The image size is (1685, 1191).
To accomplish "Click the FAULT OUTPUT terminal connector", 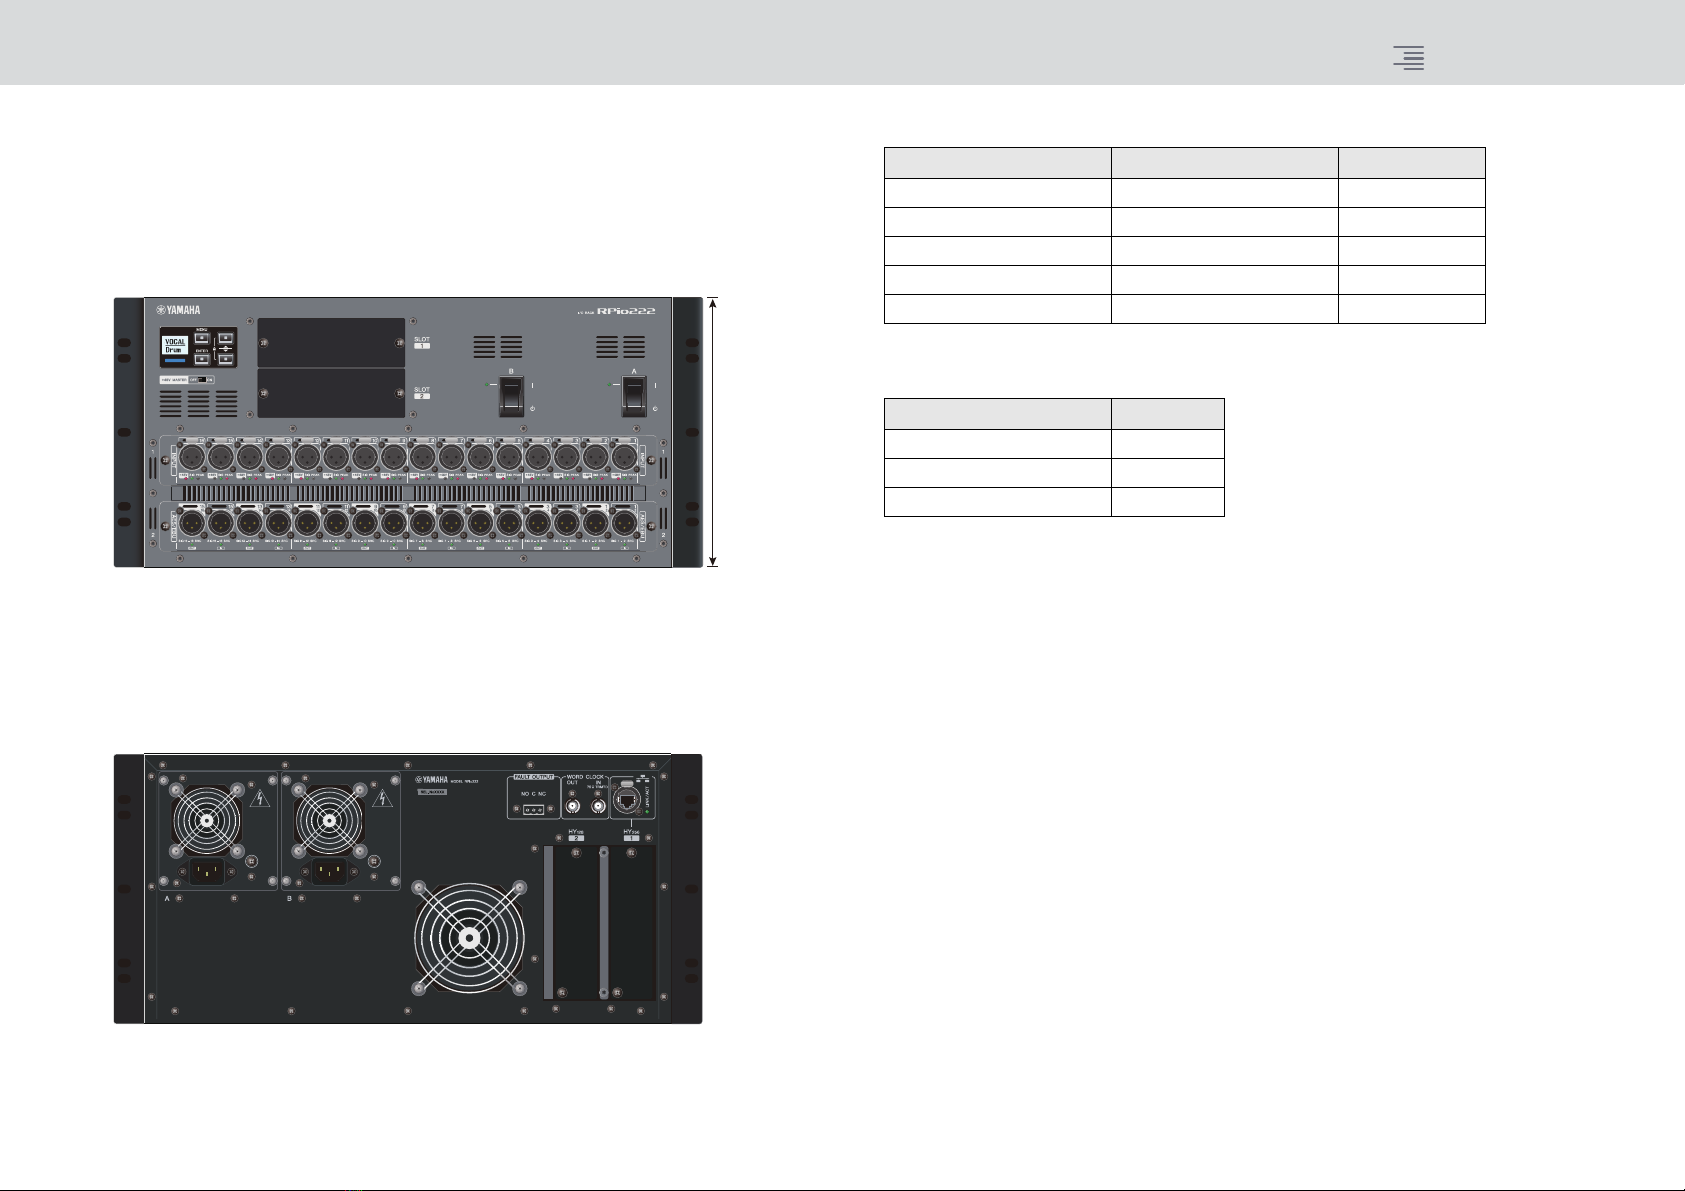I will tap(534, 810).
